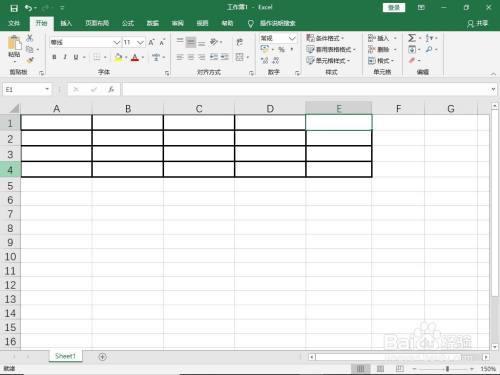Toggle Italic formatting
Image resolution: width=500 pixels, height=375 pixels.
click(65, 57)
